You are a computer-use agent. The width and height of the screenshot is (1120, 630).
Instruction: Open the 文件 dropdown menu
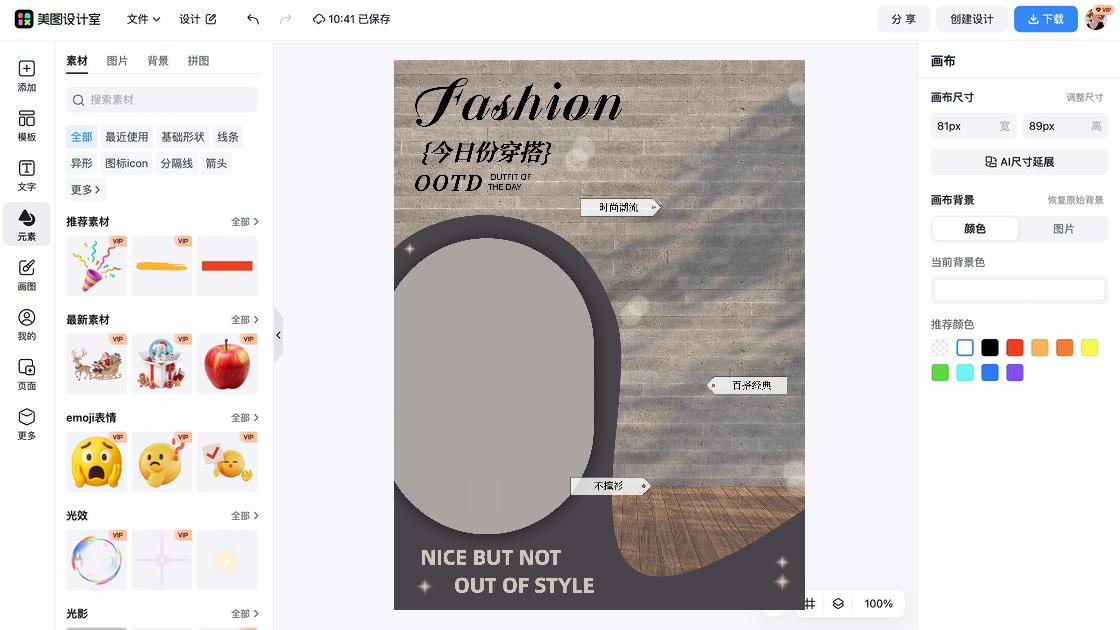click(143, 19)
